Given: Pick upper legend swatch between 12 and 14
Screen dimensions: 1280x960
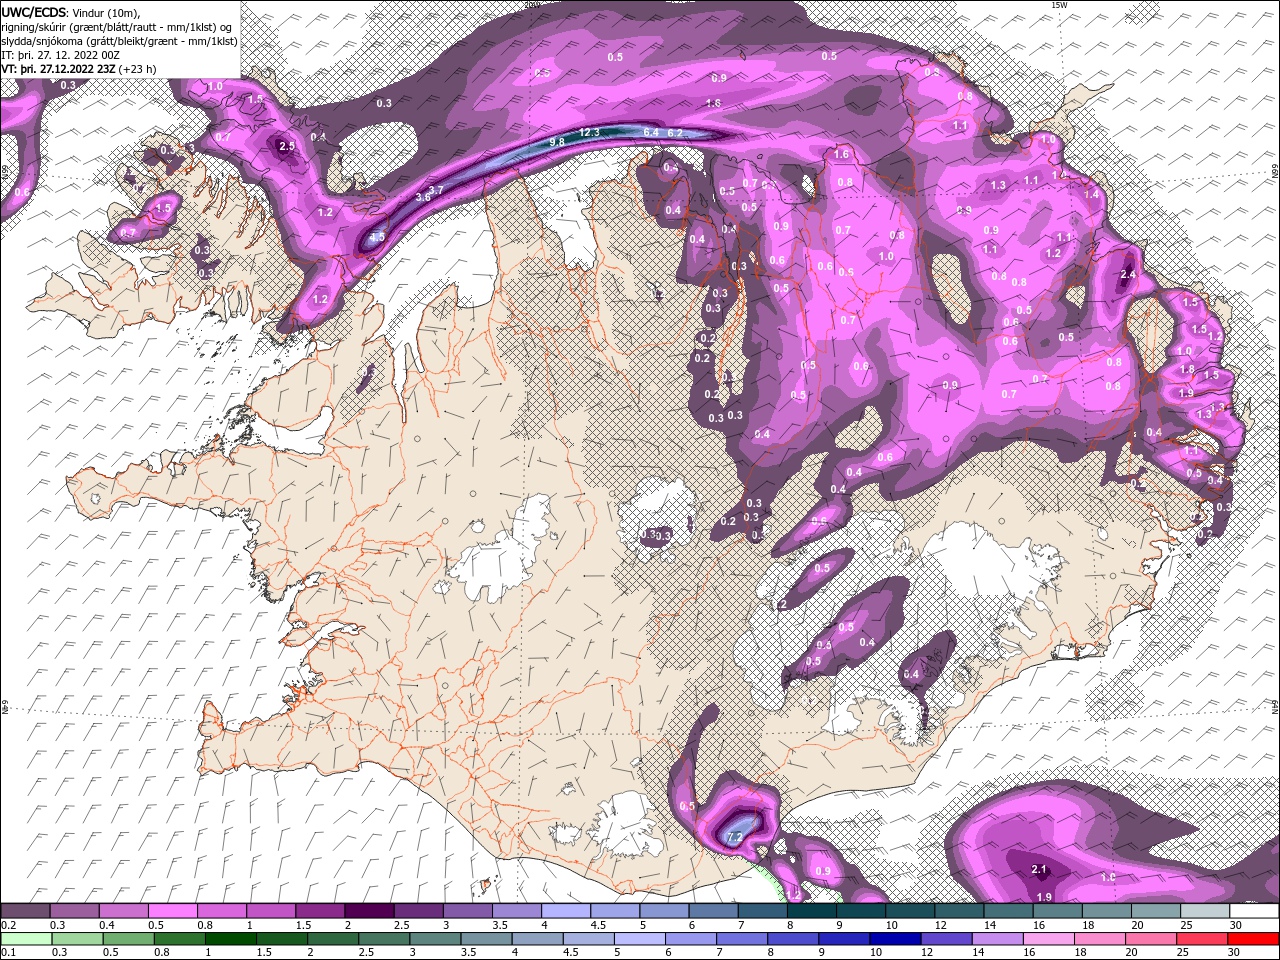Looking at the screenshot, I should [958, 911].
